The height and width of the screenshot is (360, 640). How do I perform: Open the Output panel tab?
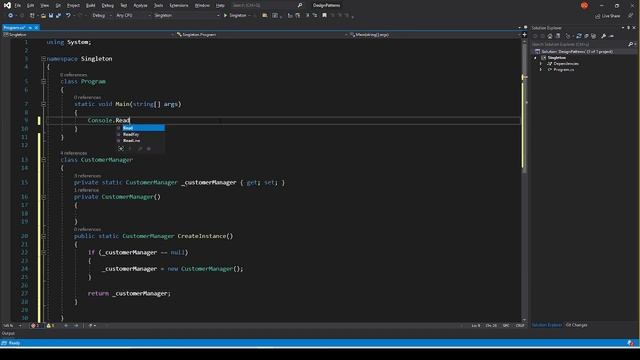point(8,333)
